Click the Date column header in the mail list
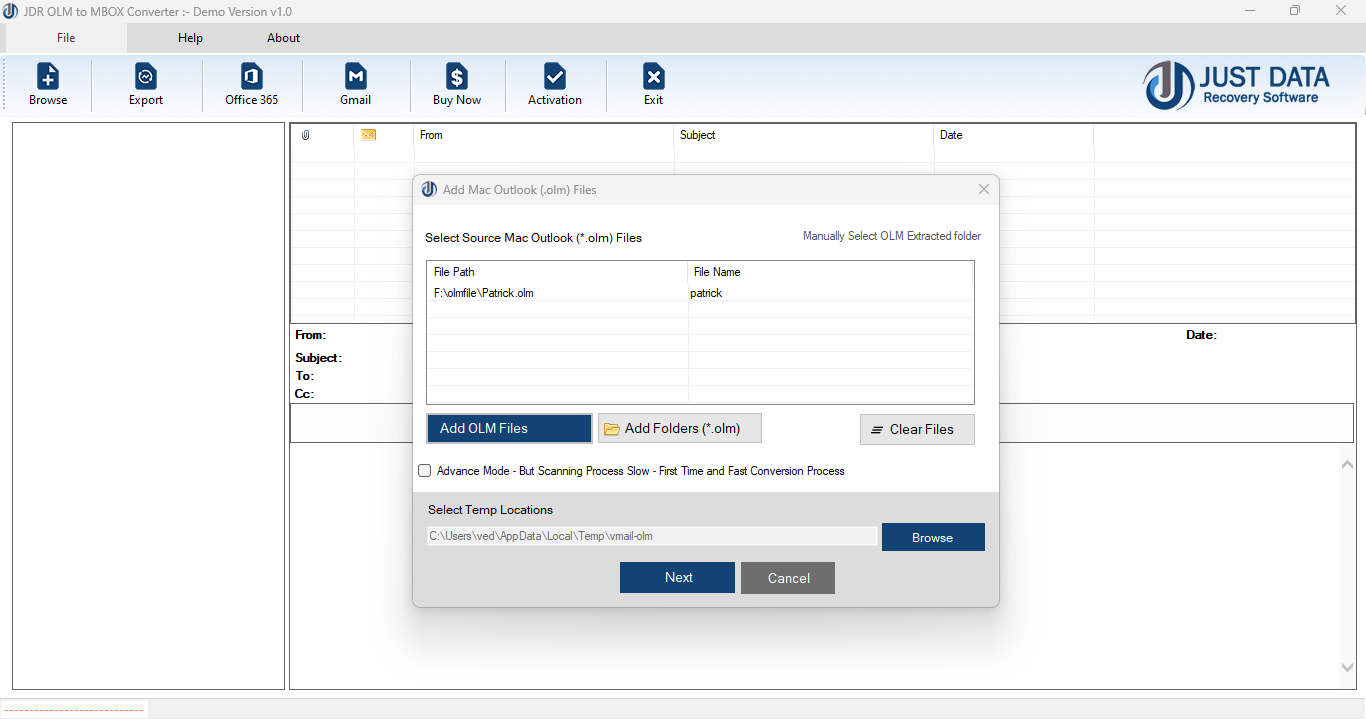The image size is (1366, 720). (1014, 135)
